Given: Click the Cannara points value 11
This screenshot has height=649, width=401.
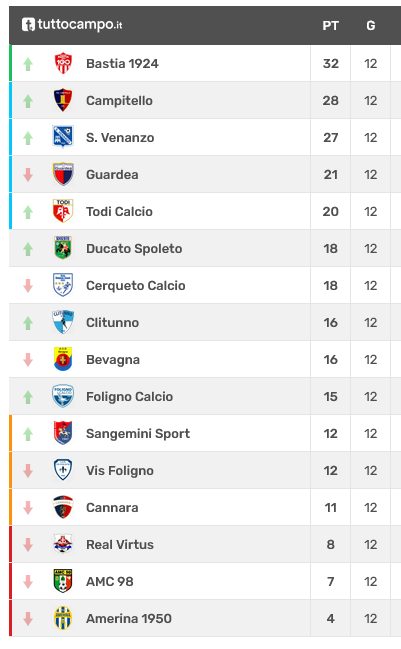Looking at the screenshot, I should (x=330, y=507).
